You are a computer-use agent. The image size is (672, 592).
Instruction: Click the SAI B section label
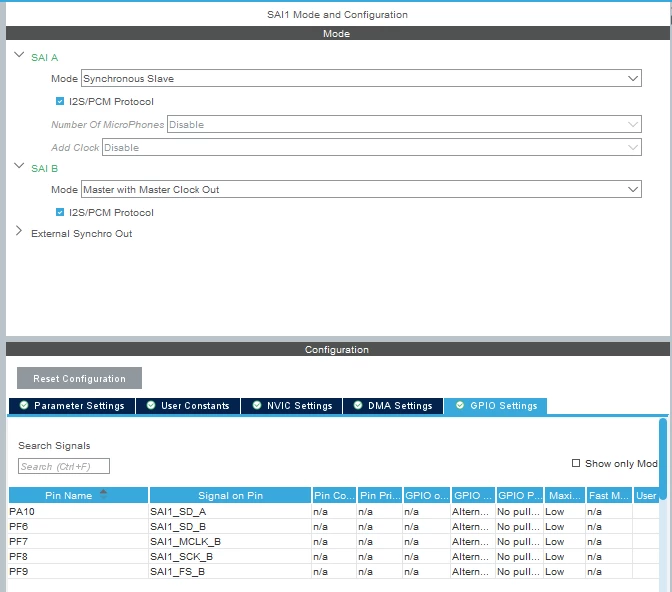(x=45, y=168)
